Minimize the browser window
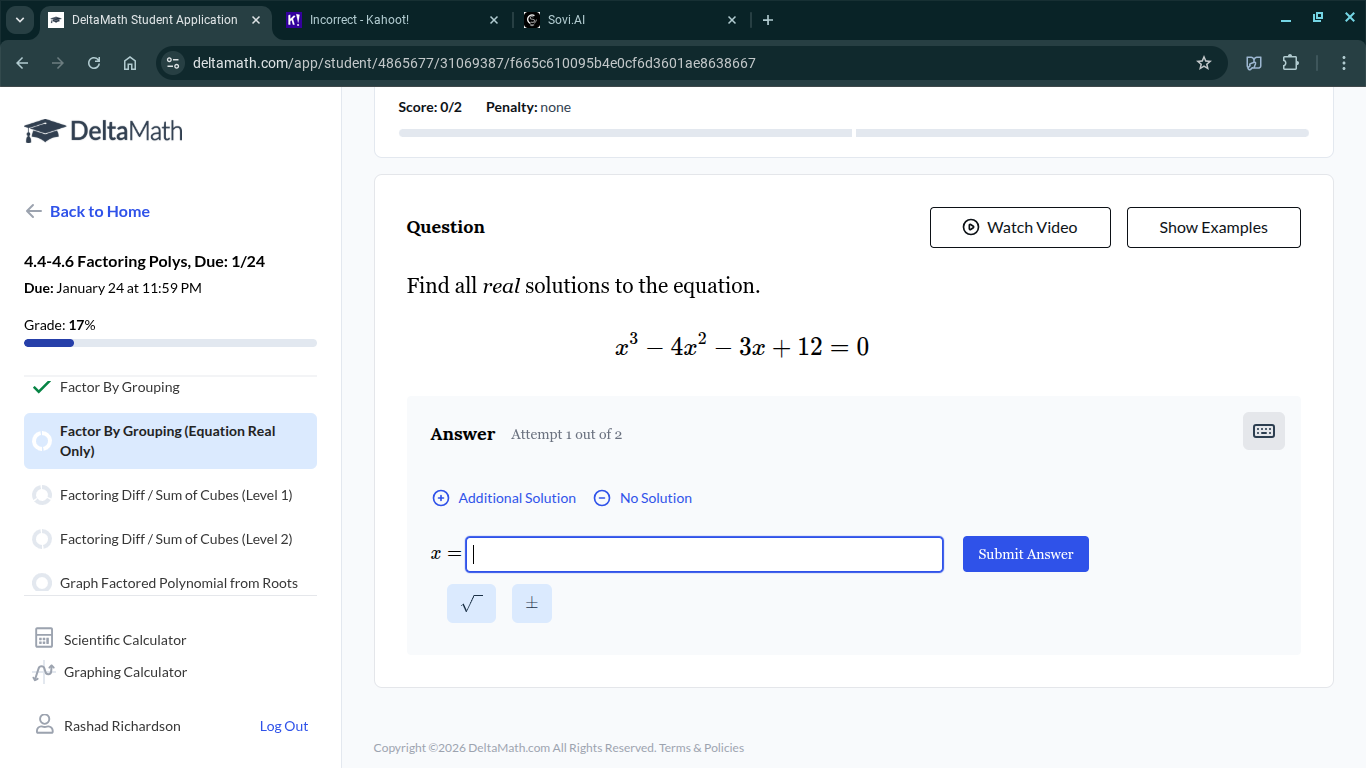The image size is (1366, 768). tap(1286, 20)
